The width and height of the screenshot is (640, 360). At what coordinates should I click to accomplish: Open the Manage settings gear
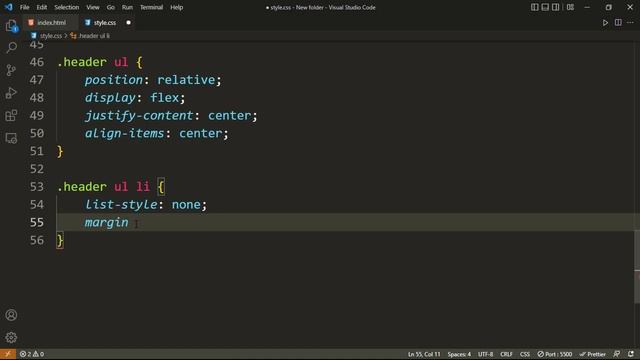tap(11, 338)
